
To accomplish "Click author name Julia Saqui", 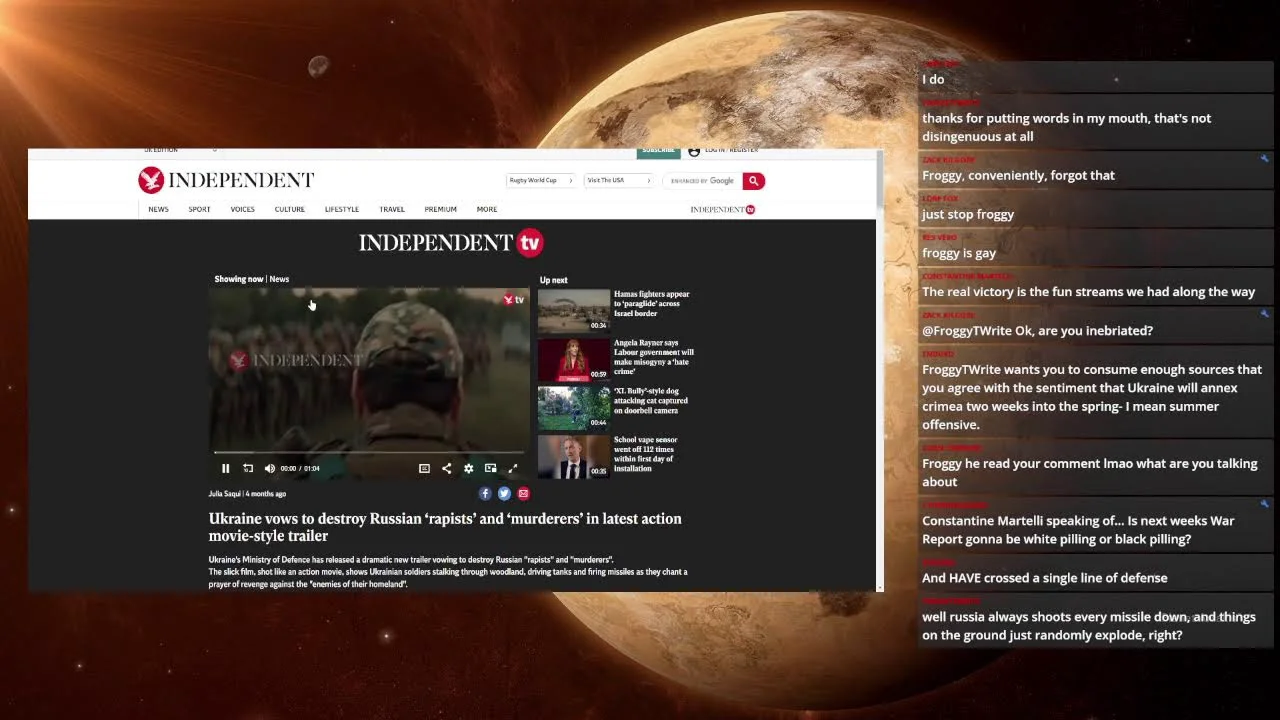I will tap(224, 494).
